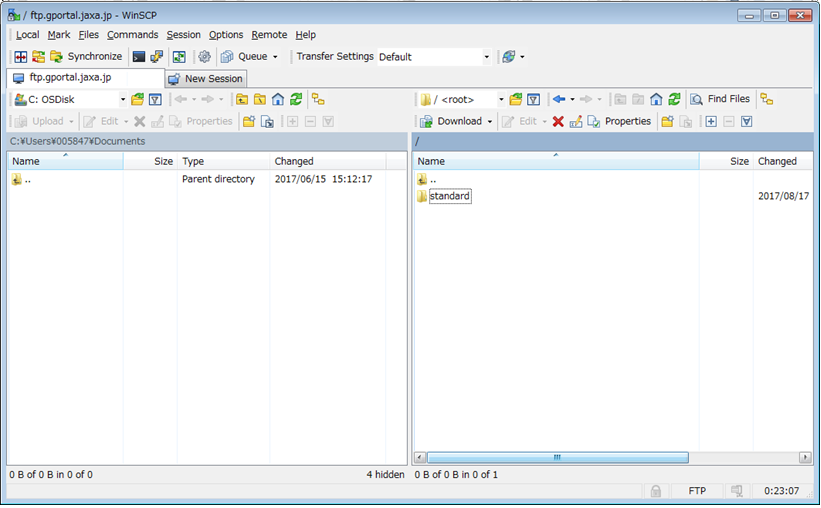Screen dimensions: 821x508
Task: Go to the local root directory icon
Action: (260, 99)
